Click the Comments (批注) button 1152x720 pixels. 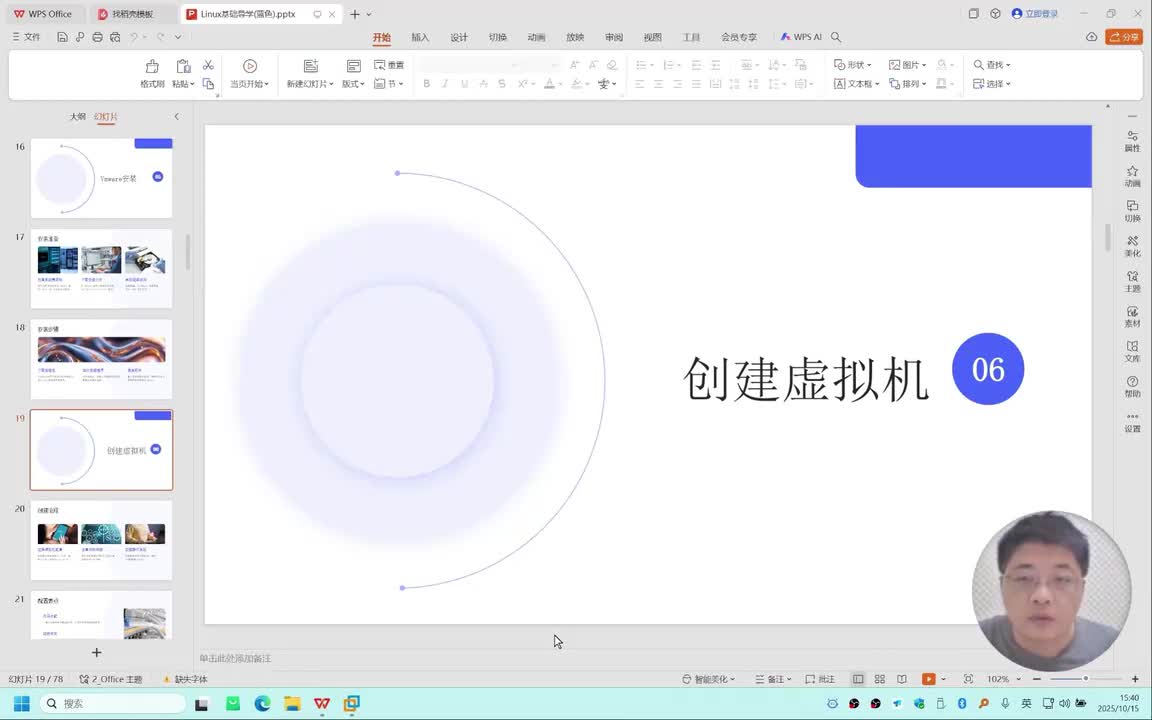coord(820,679)
